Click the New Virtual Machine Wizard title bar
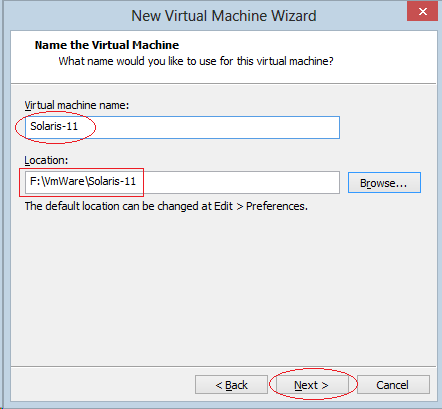 [224, 16]
